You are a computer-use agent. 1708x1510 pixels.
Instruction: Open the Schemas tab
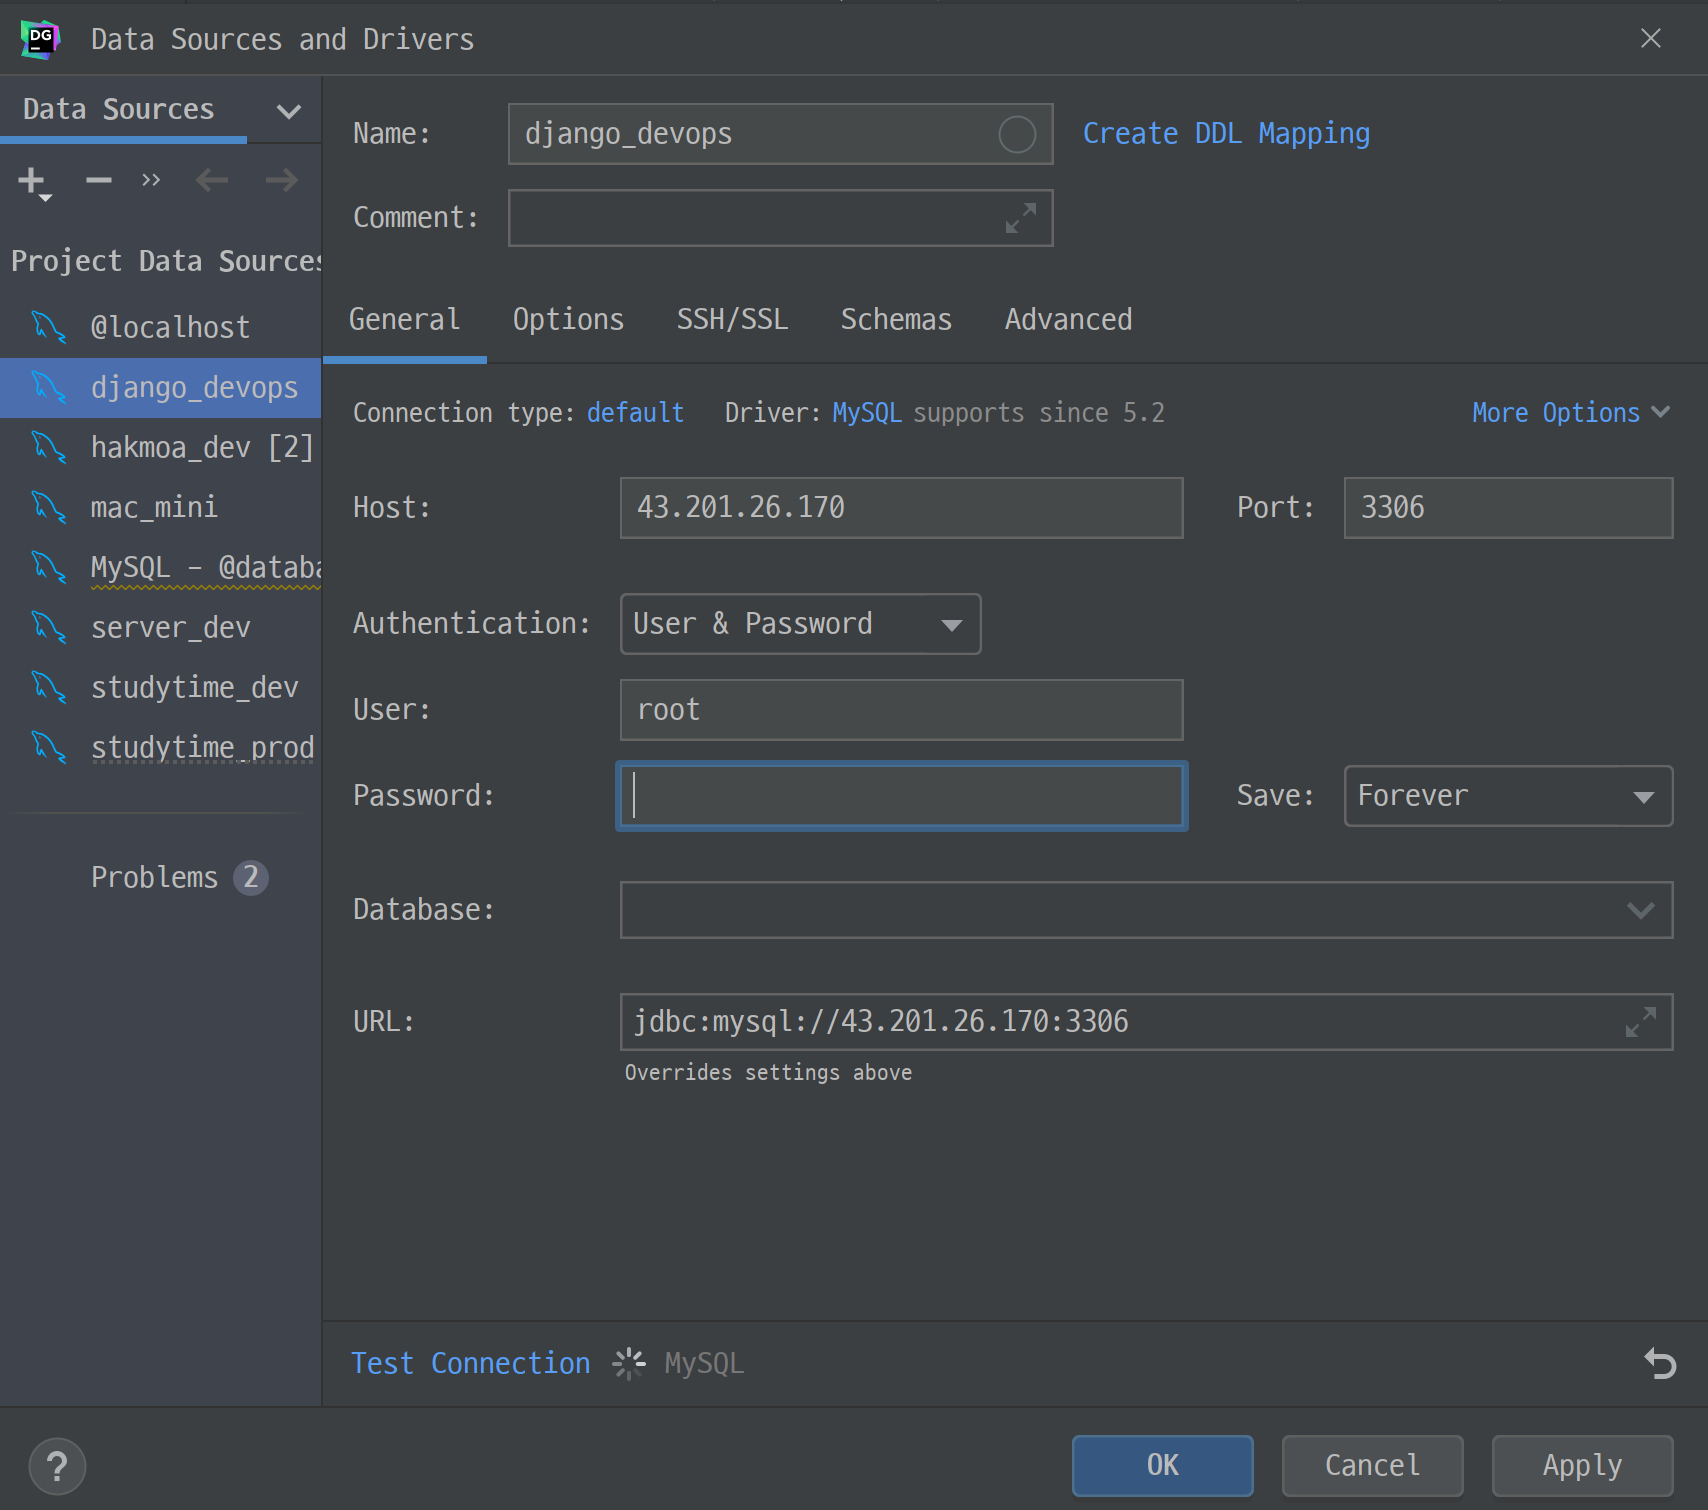896,320
